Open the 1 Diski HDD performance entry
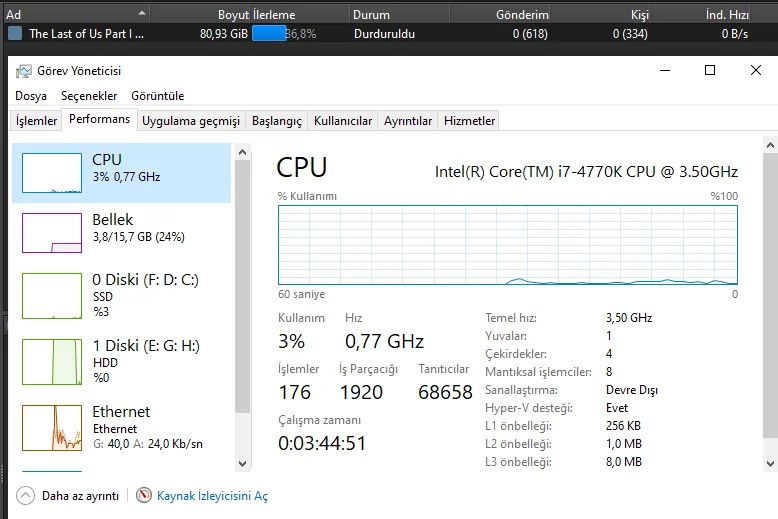Viewport: 778px width, 519px height. click(x=122, y=361)
